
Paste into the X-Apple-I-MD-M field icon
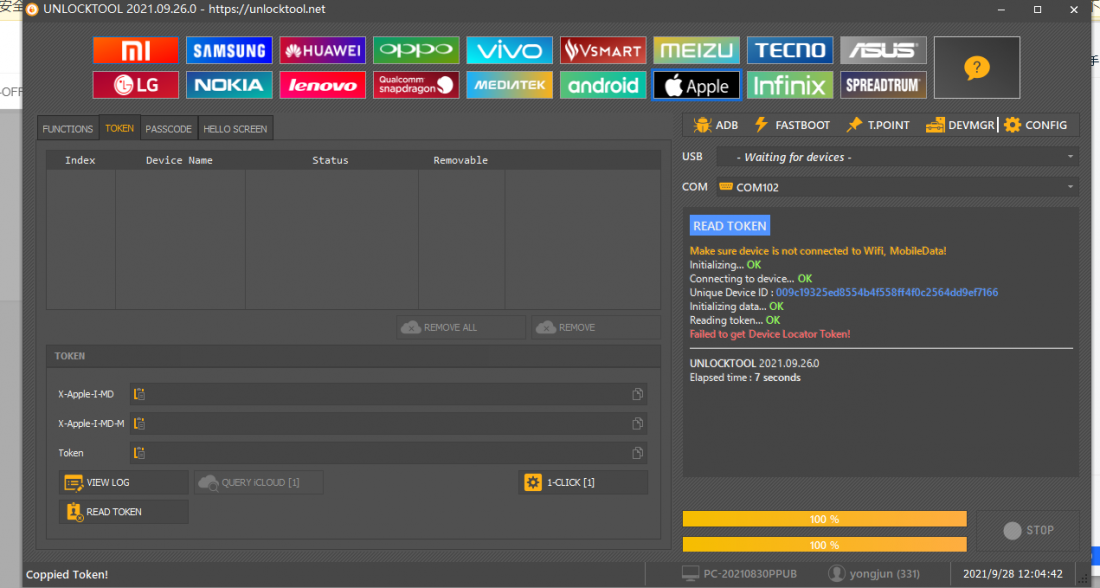139,423
